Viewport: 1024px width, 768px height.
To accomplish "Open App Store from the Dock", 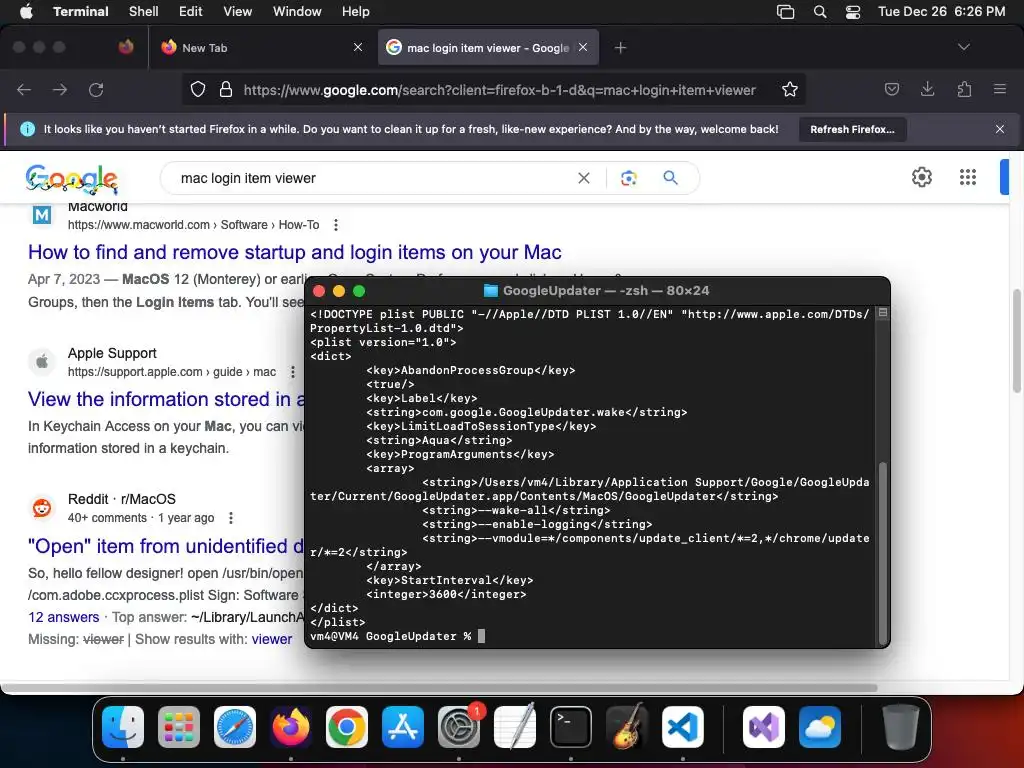I will click(x=403, y=727).
